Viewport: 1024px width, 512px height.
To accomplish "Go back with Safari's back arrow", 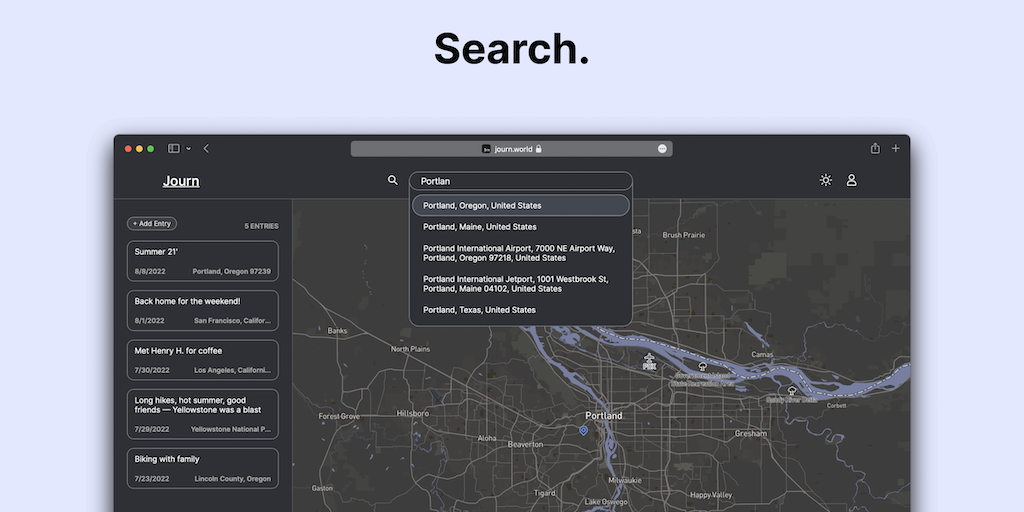I will [206, 149].
